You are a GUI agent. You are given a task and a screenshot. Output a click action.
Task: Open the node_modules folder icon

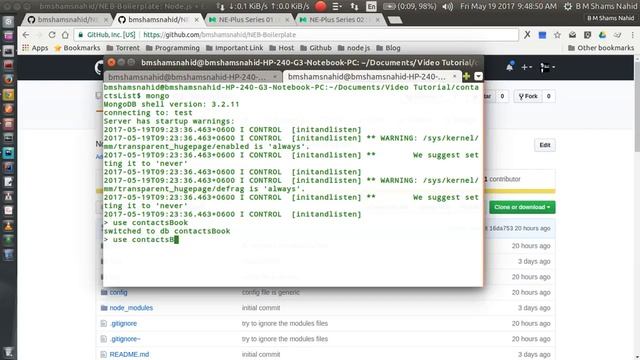[x=104, y=308]
